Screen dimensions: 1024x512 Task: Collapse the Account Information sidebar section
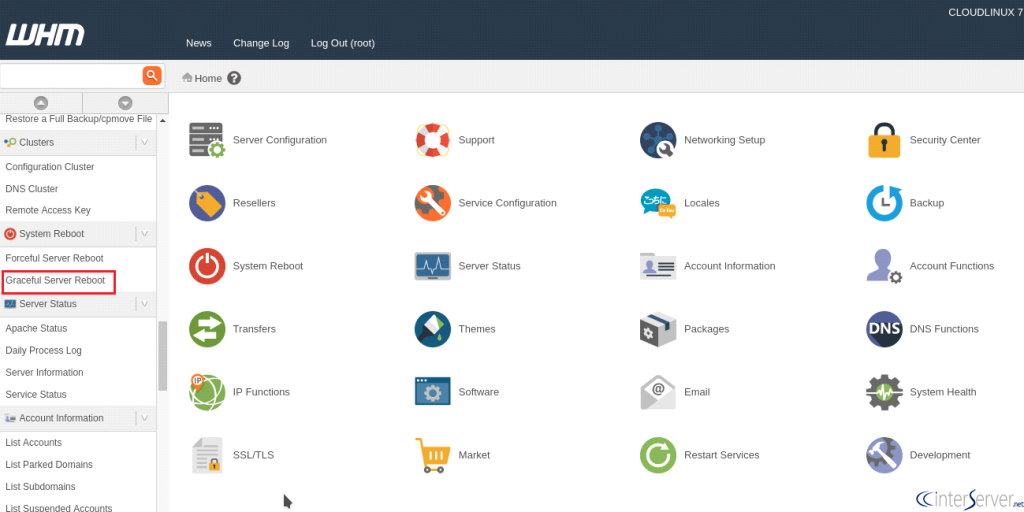[x=145, y=419]
